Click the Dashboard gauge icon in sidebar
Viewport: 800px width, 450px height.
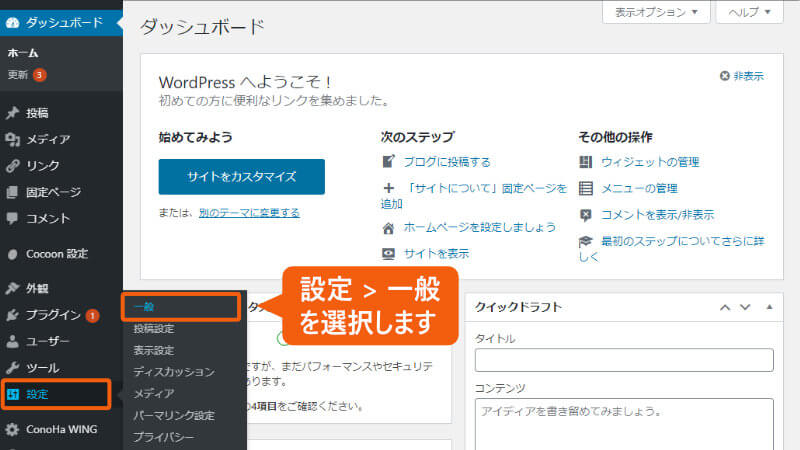tap(12, 22)
